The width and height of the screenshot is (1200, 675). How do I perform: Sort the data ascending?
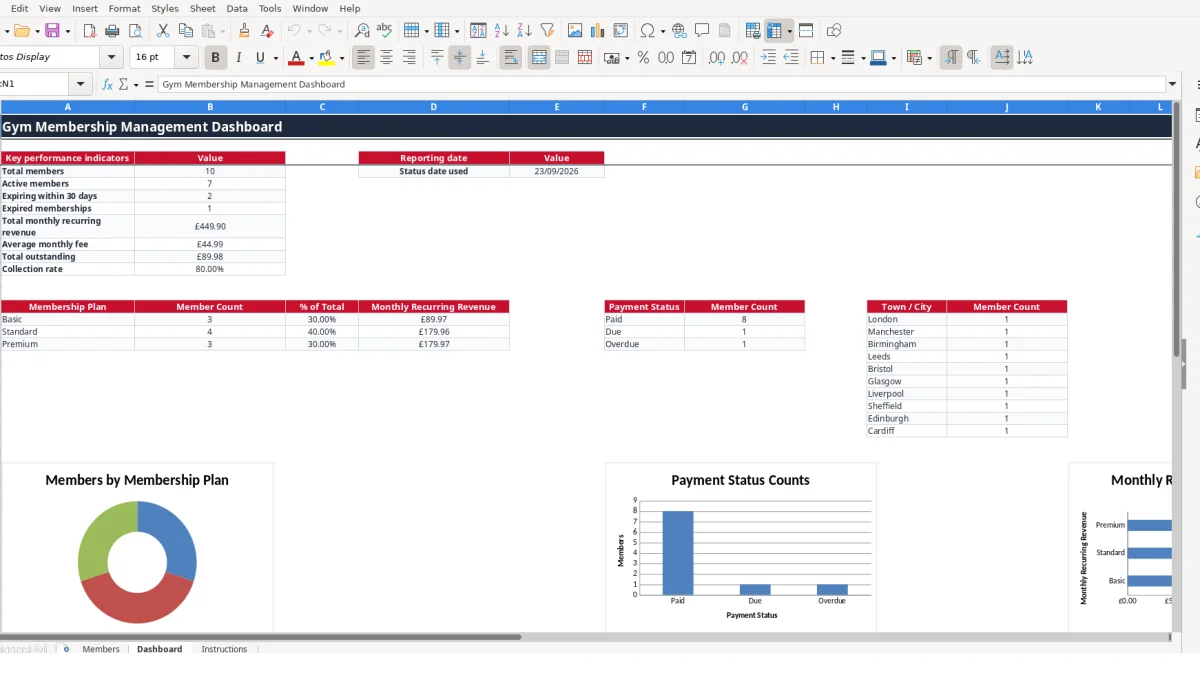click(502, 31)
